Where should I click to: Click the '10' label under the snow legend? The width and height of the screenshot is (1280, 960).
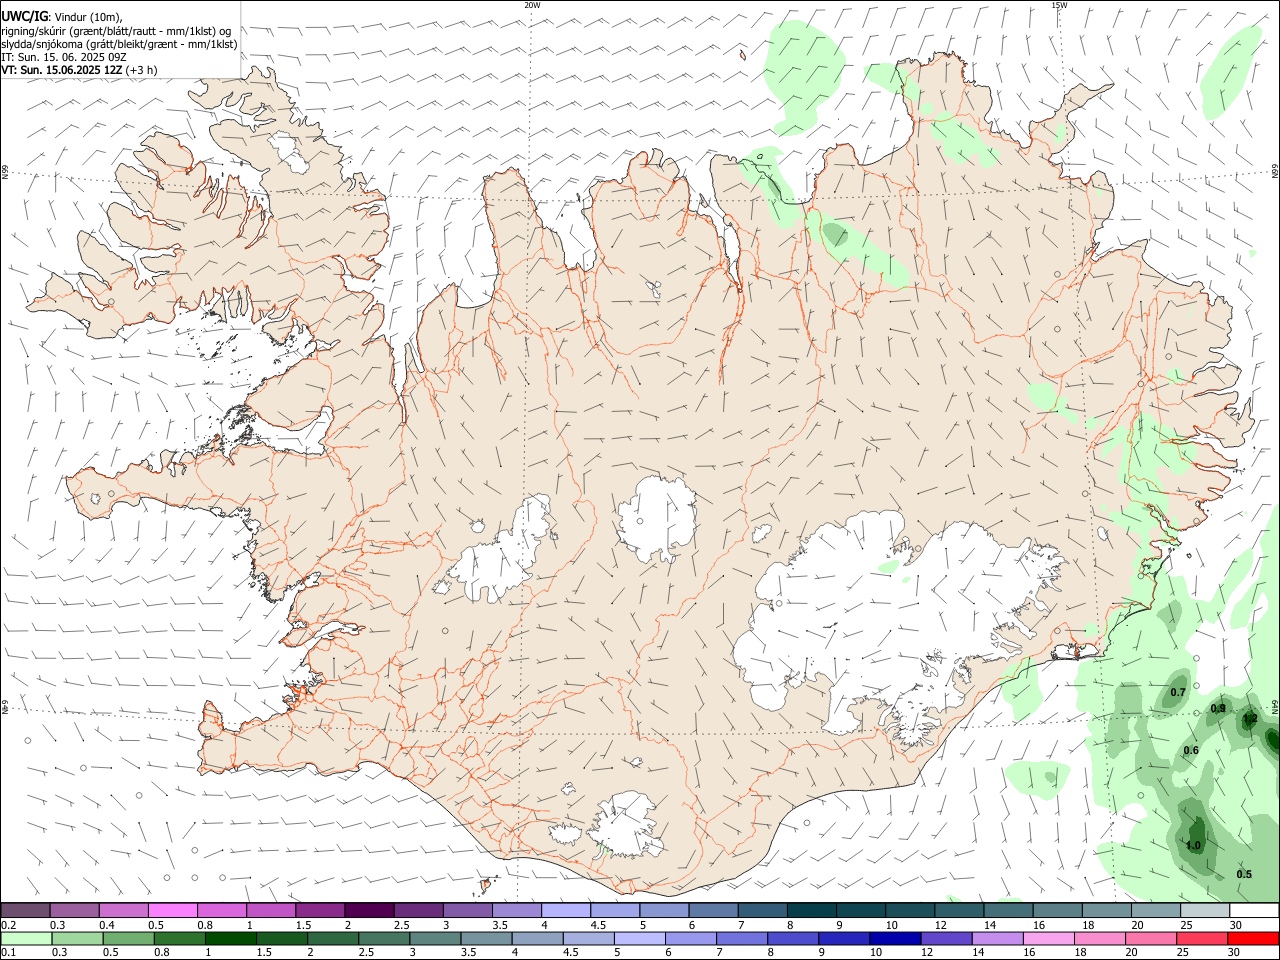point(891,925)
